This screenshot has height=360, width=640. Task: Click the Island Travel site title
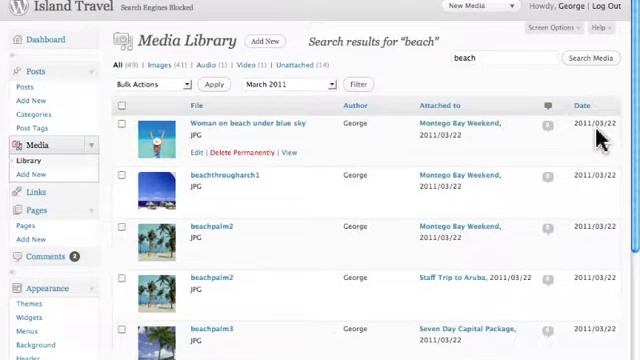pyautogui.click(x=73, y=6)
